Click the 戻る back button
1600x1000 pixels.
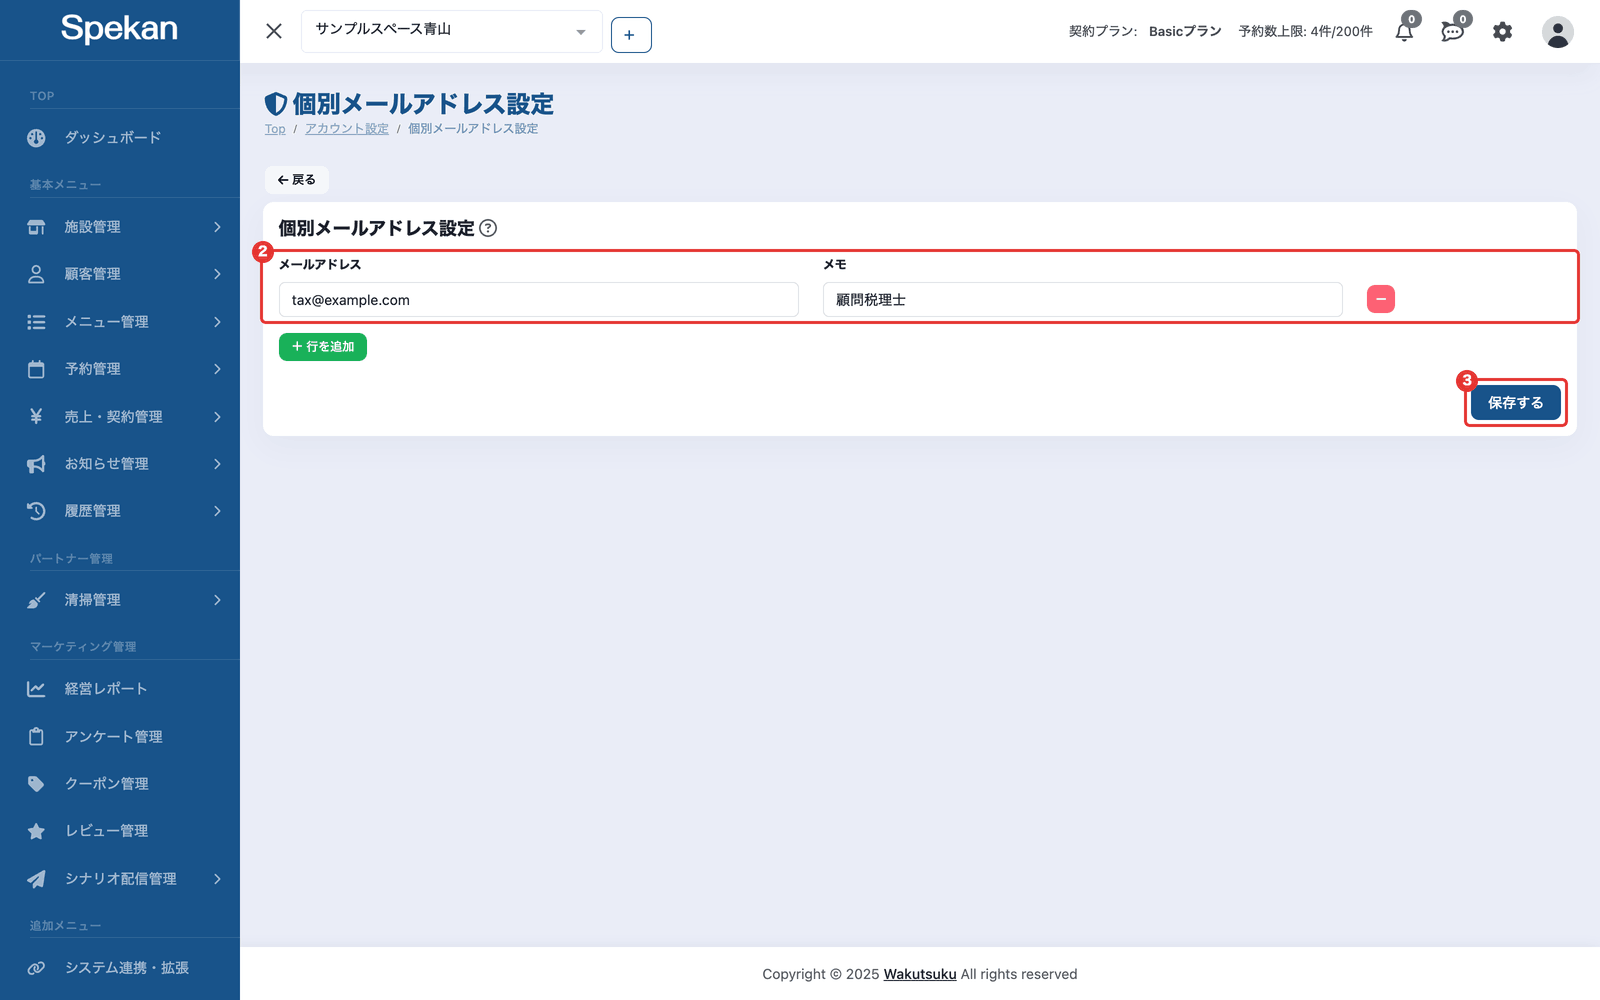pos(297,180)
